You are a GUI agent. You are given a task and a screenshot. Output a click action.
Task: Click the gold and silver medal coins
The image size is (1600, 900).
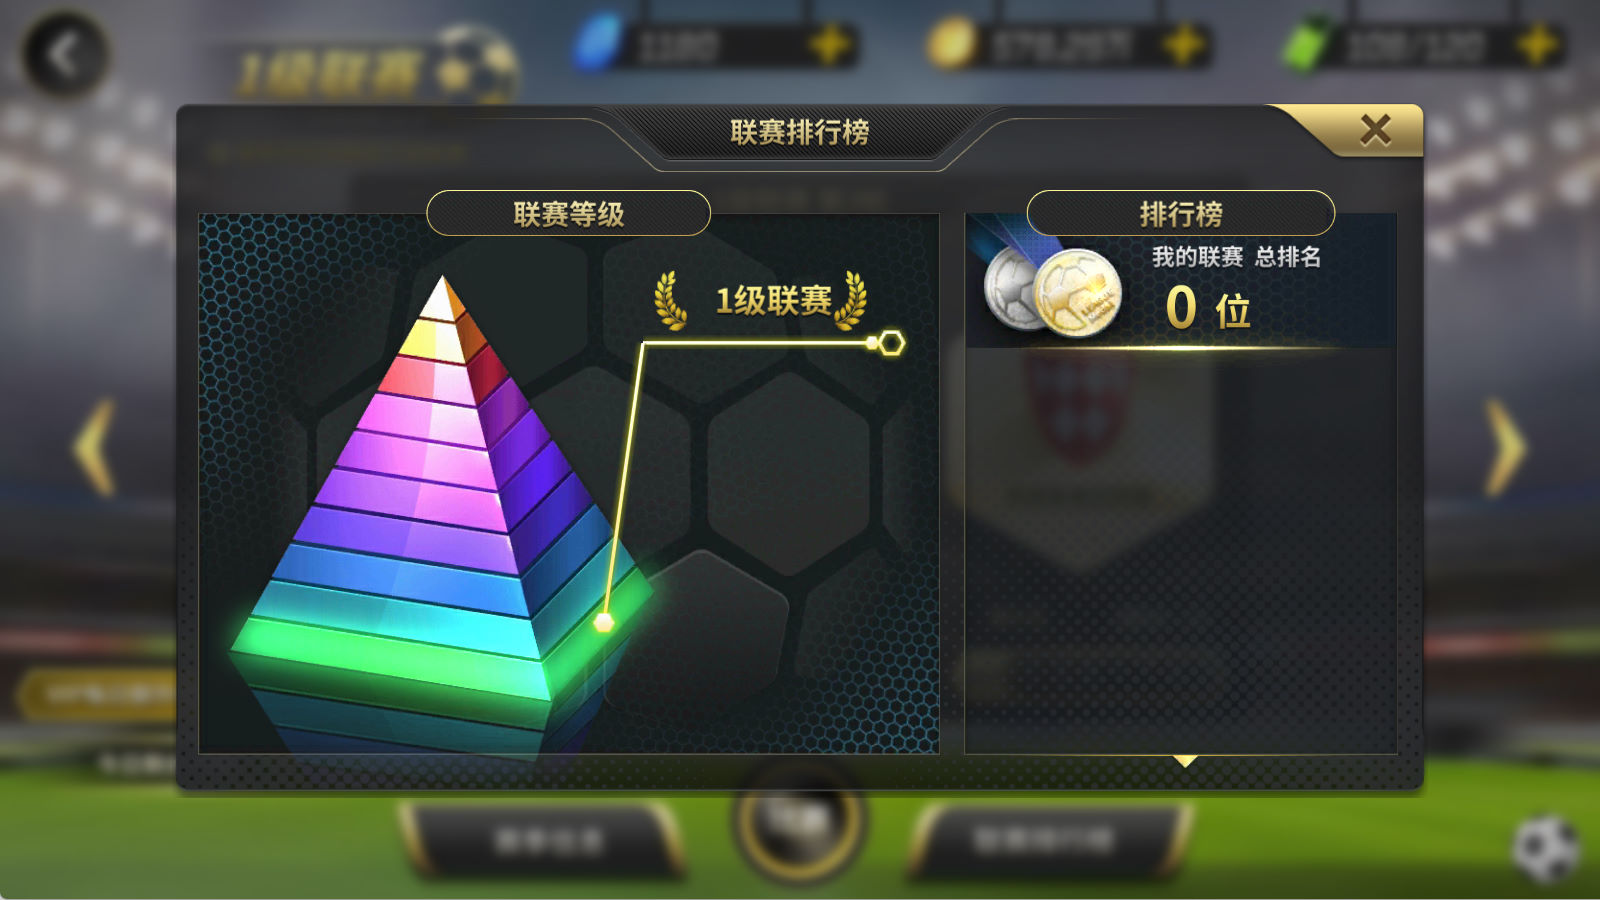click(1053, 291)
